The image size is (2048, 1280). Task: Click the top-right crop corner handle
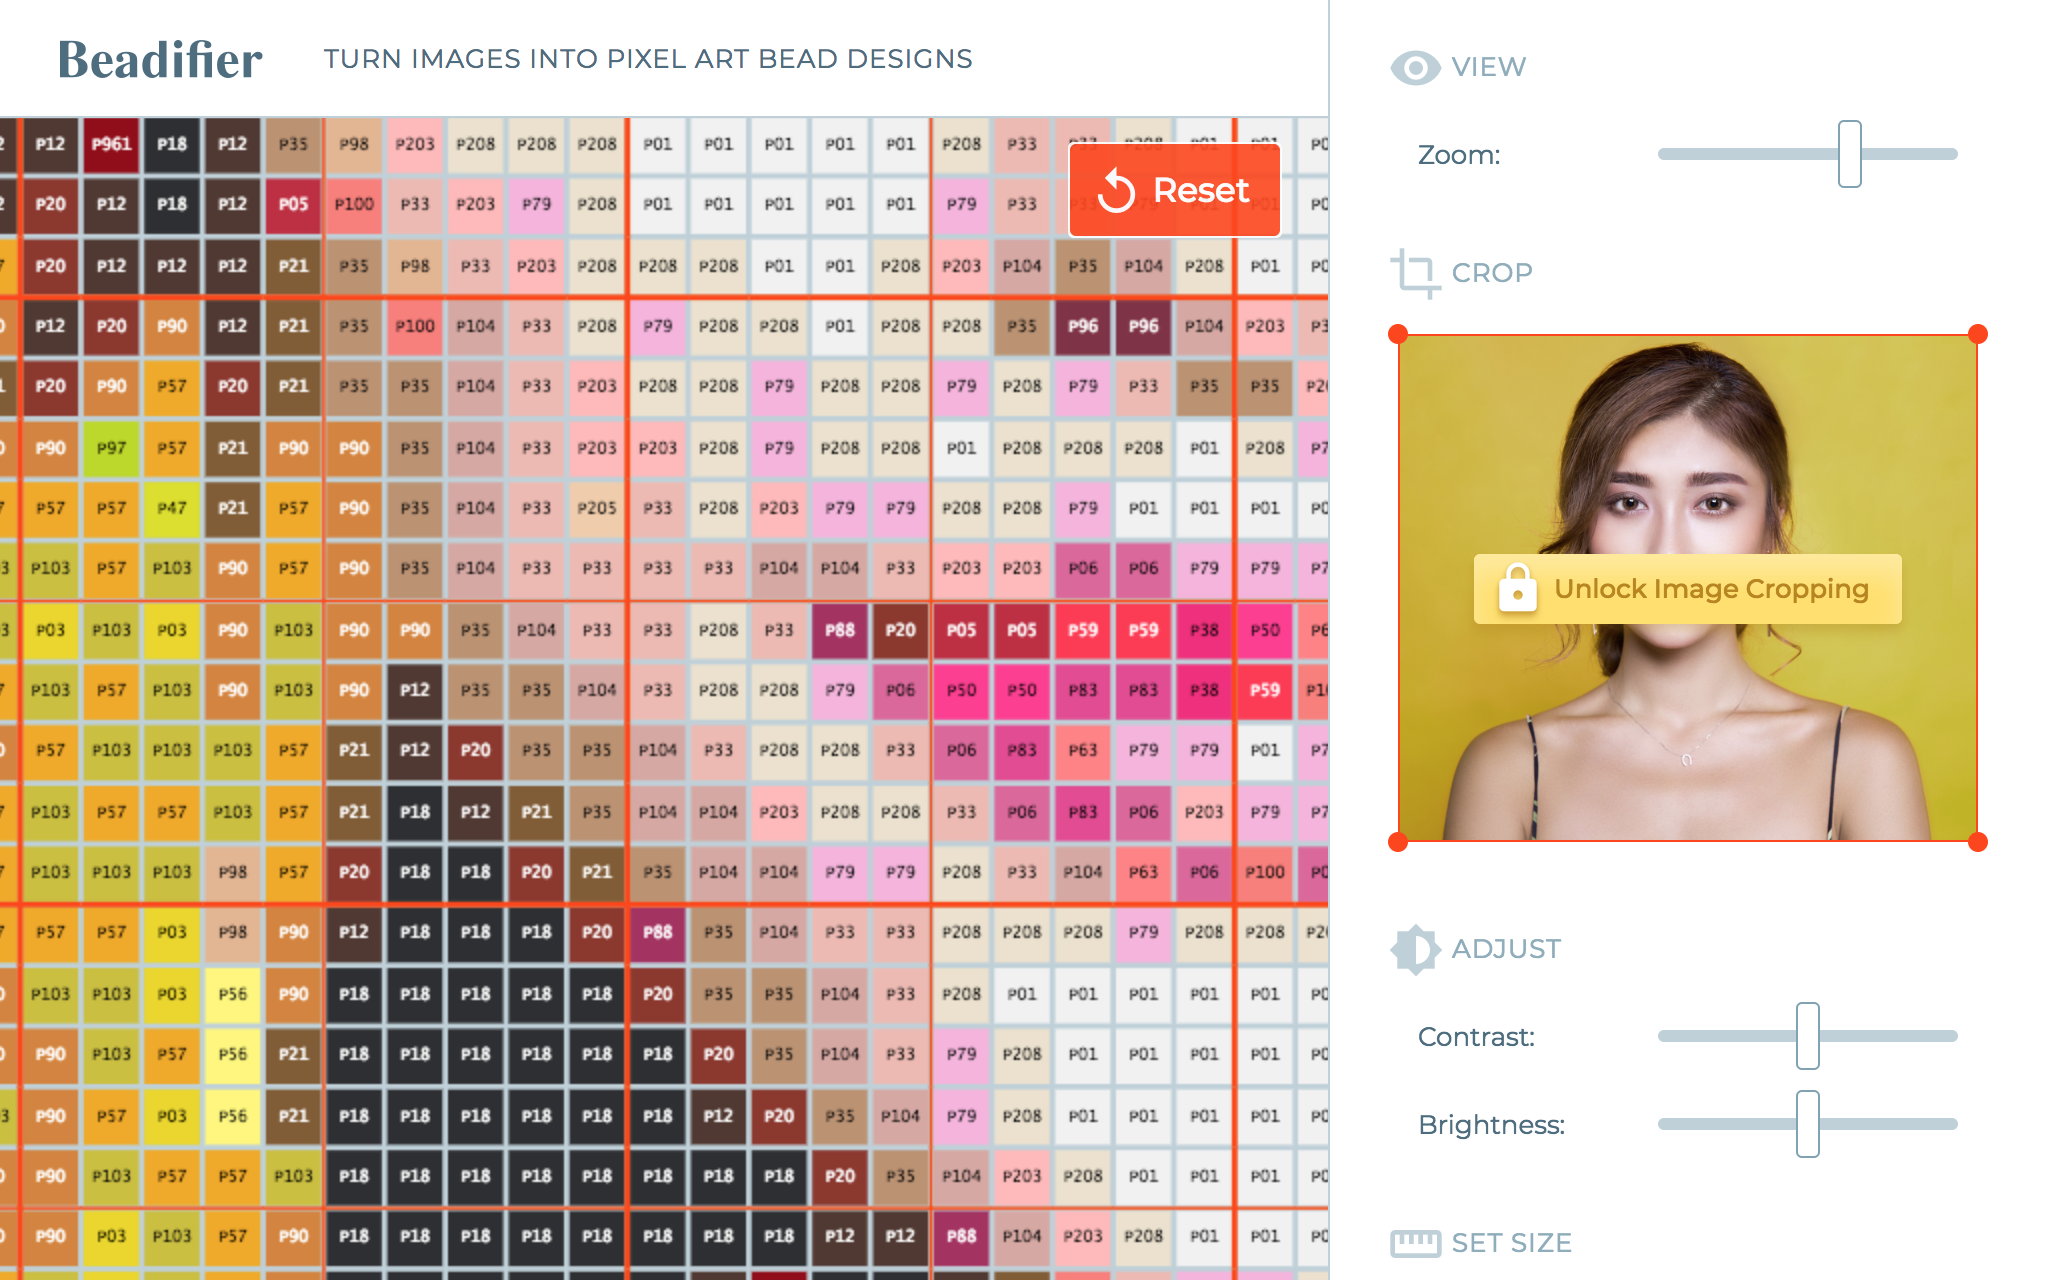[x=1977, y=334]
